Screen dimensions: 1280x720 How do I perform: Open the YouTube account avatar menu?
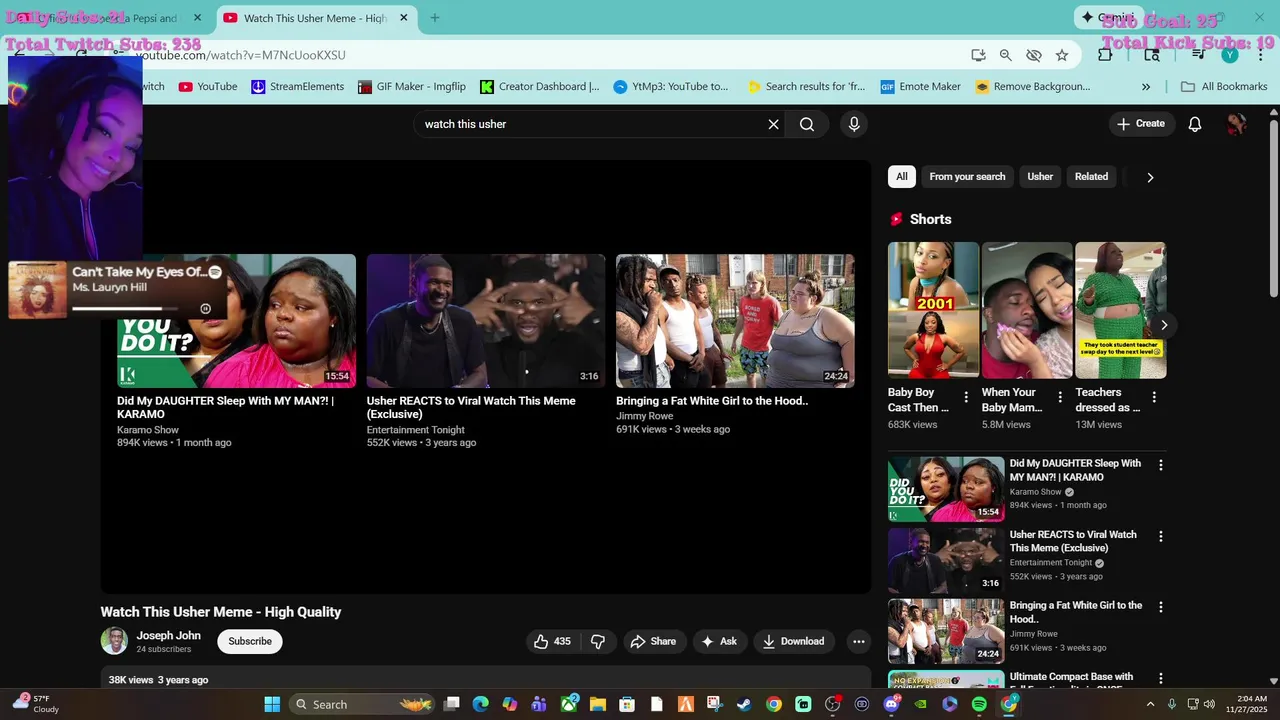tap(1237, 124)
